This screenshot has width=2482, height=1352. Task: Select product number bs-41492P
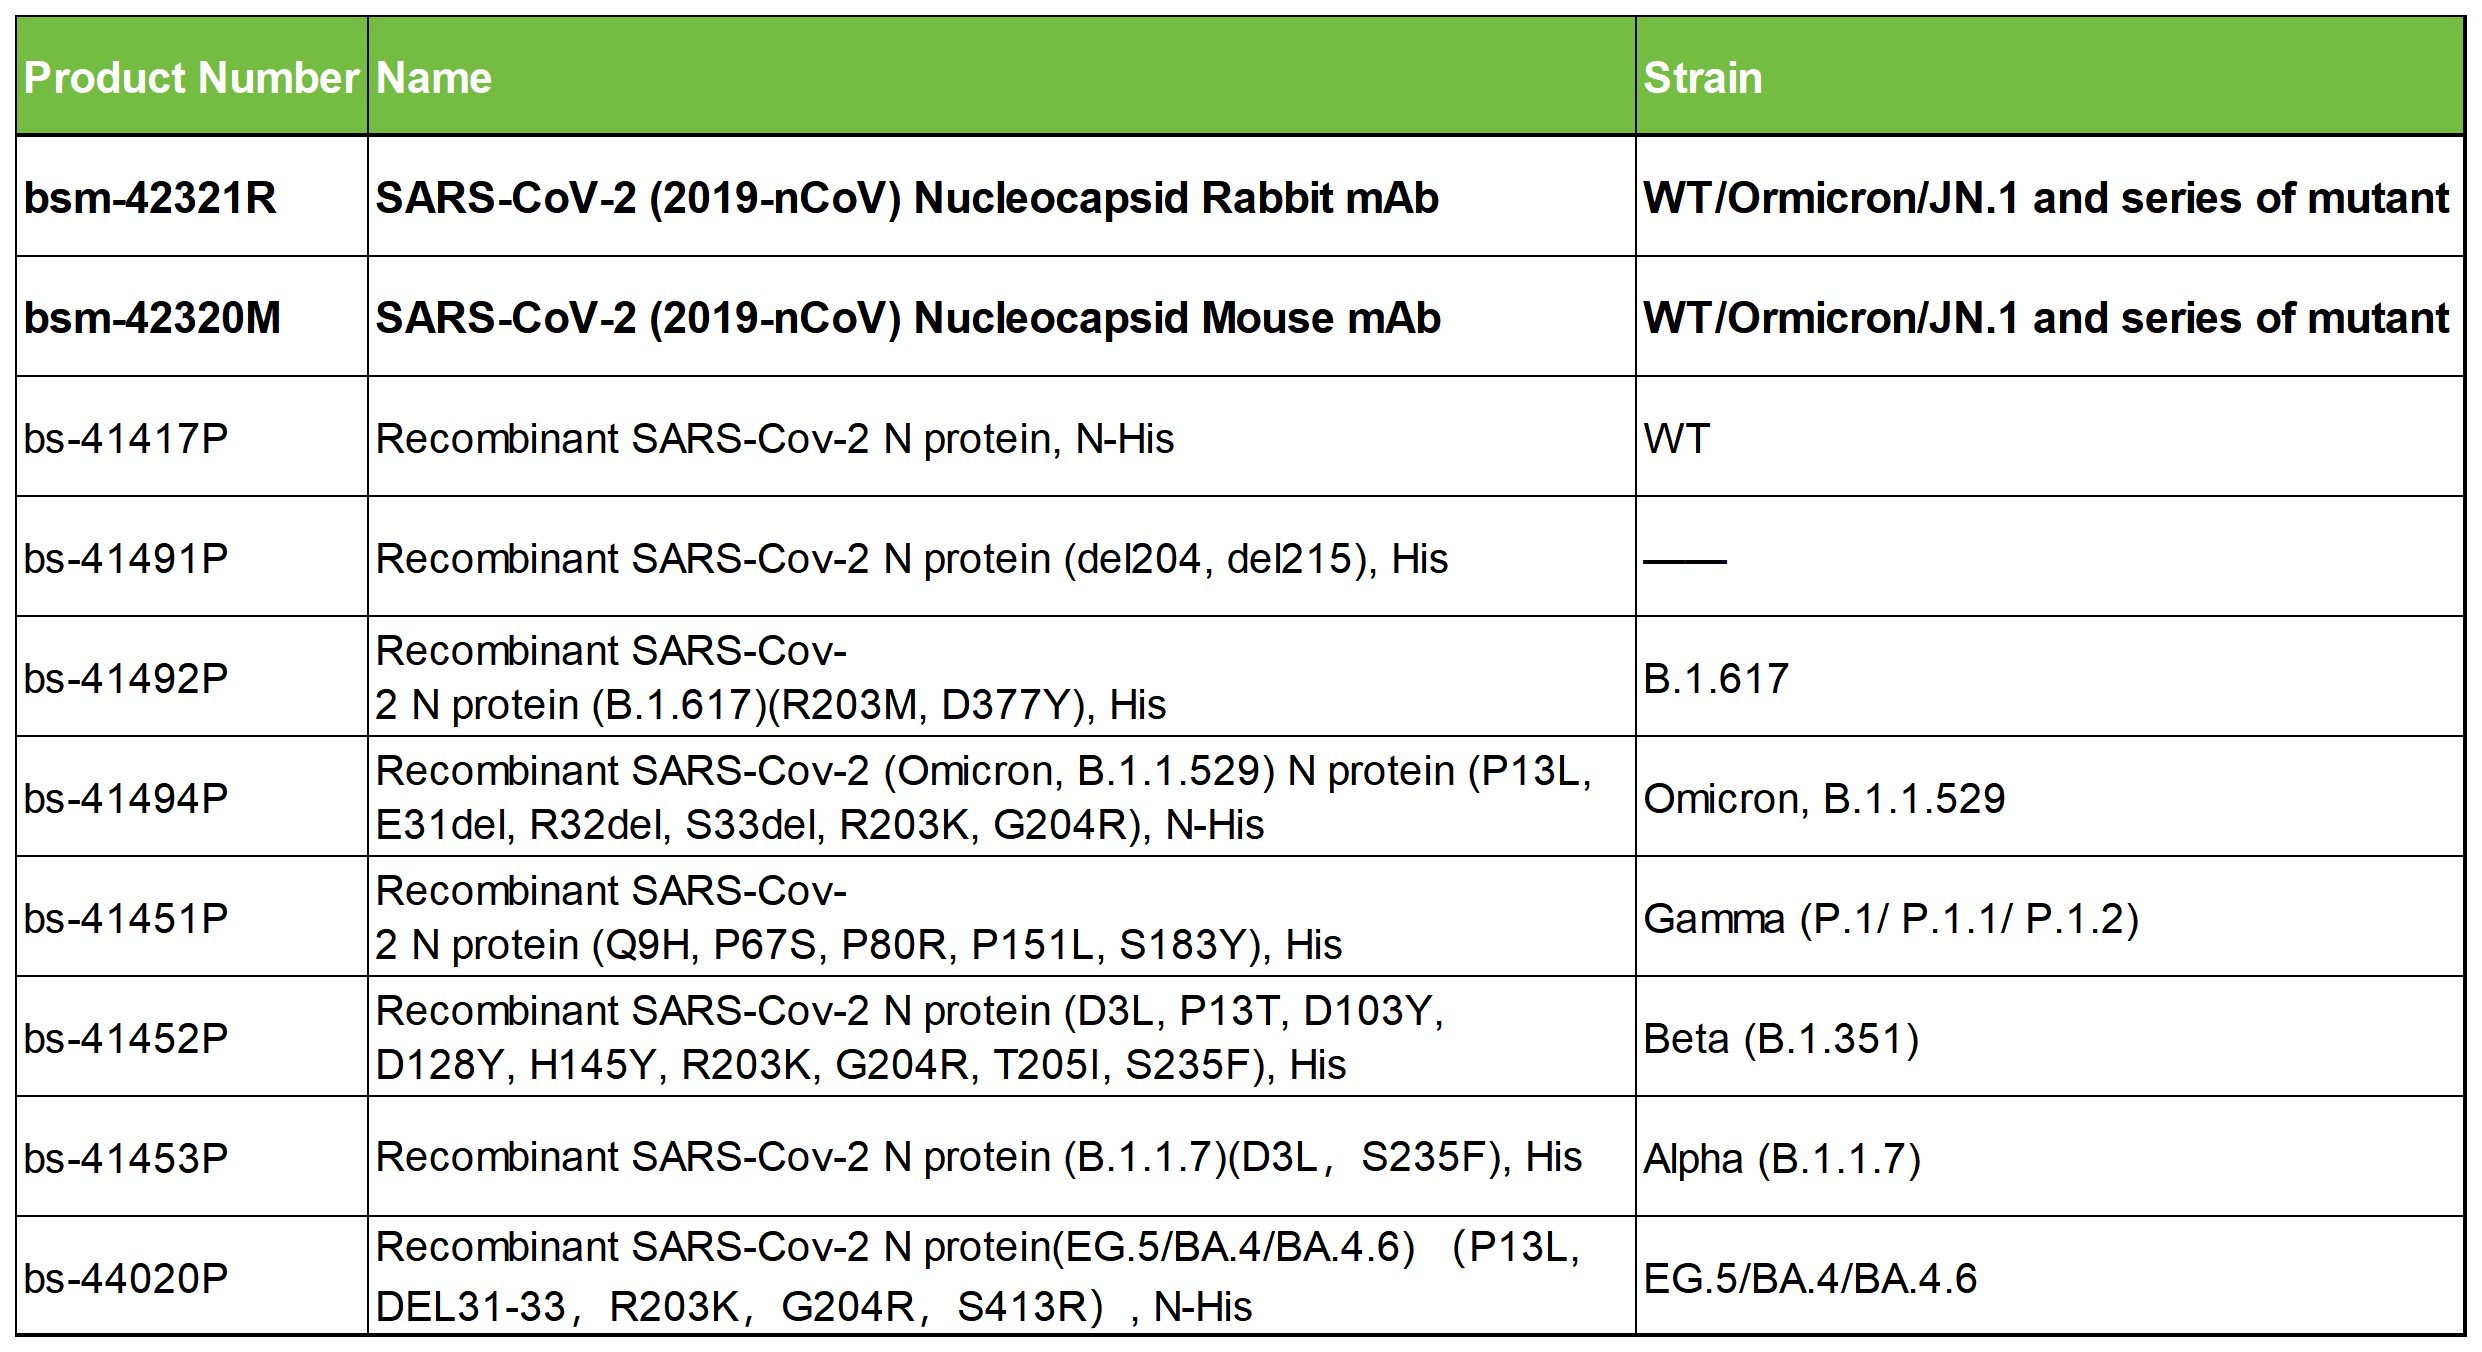coord(126,678)
